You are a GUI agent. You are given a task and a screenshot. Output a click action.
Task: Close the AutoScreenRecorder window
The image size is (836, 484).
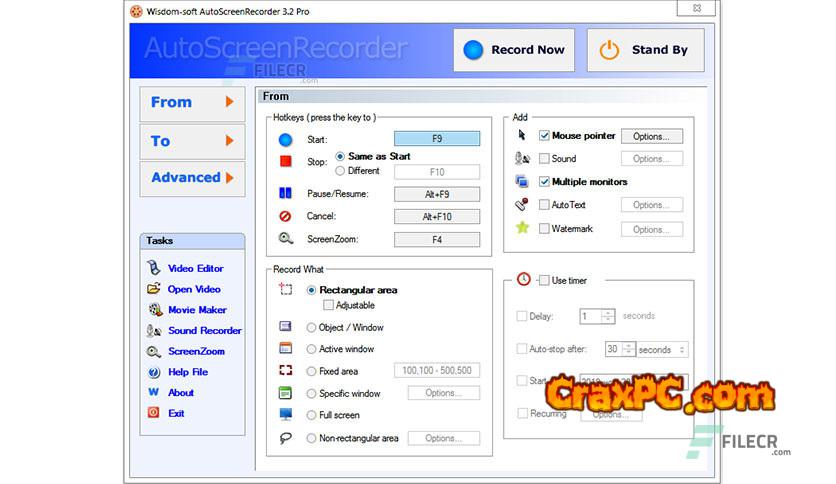click(x=696, y=8)
